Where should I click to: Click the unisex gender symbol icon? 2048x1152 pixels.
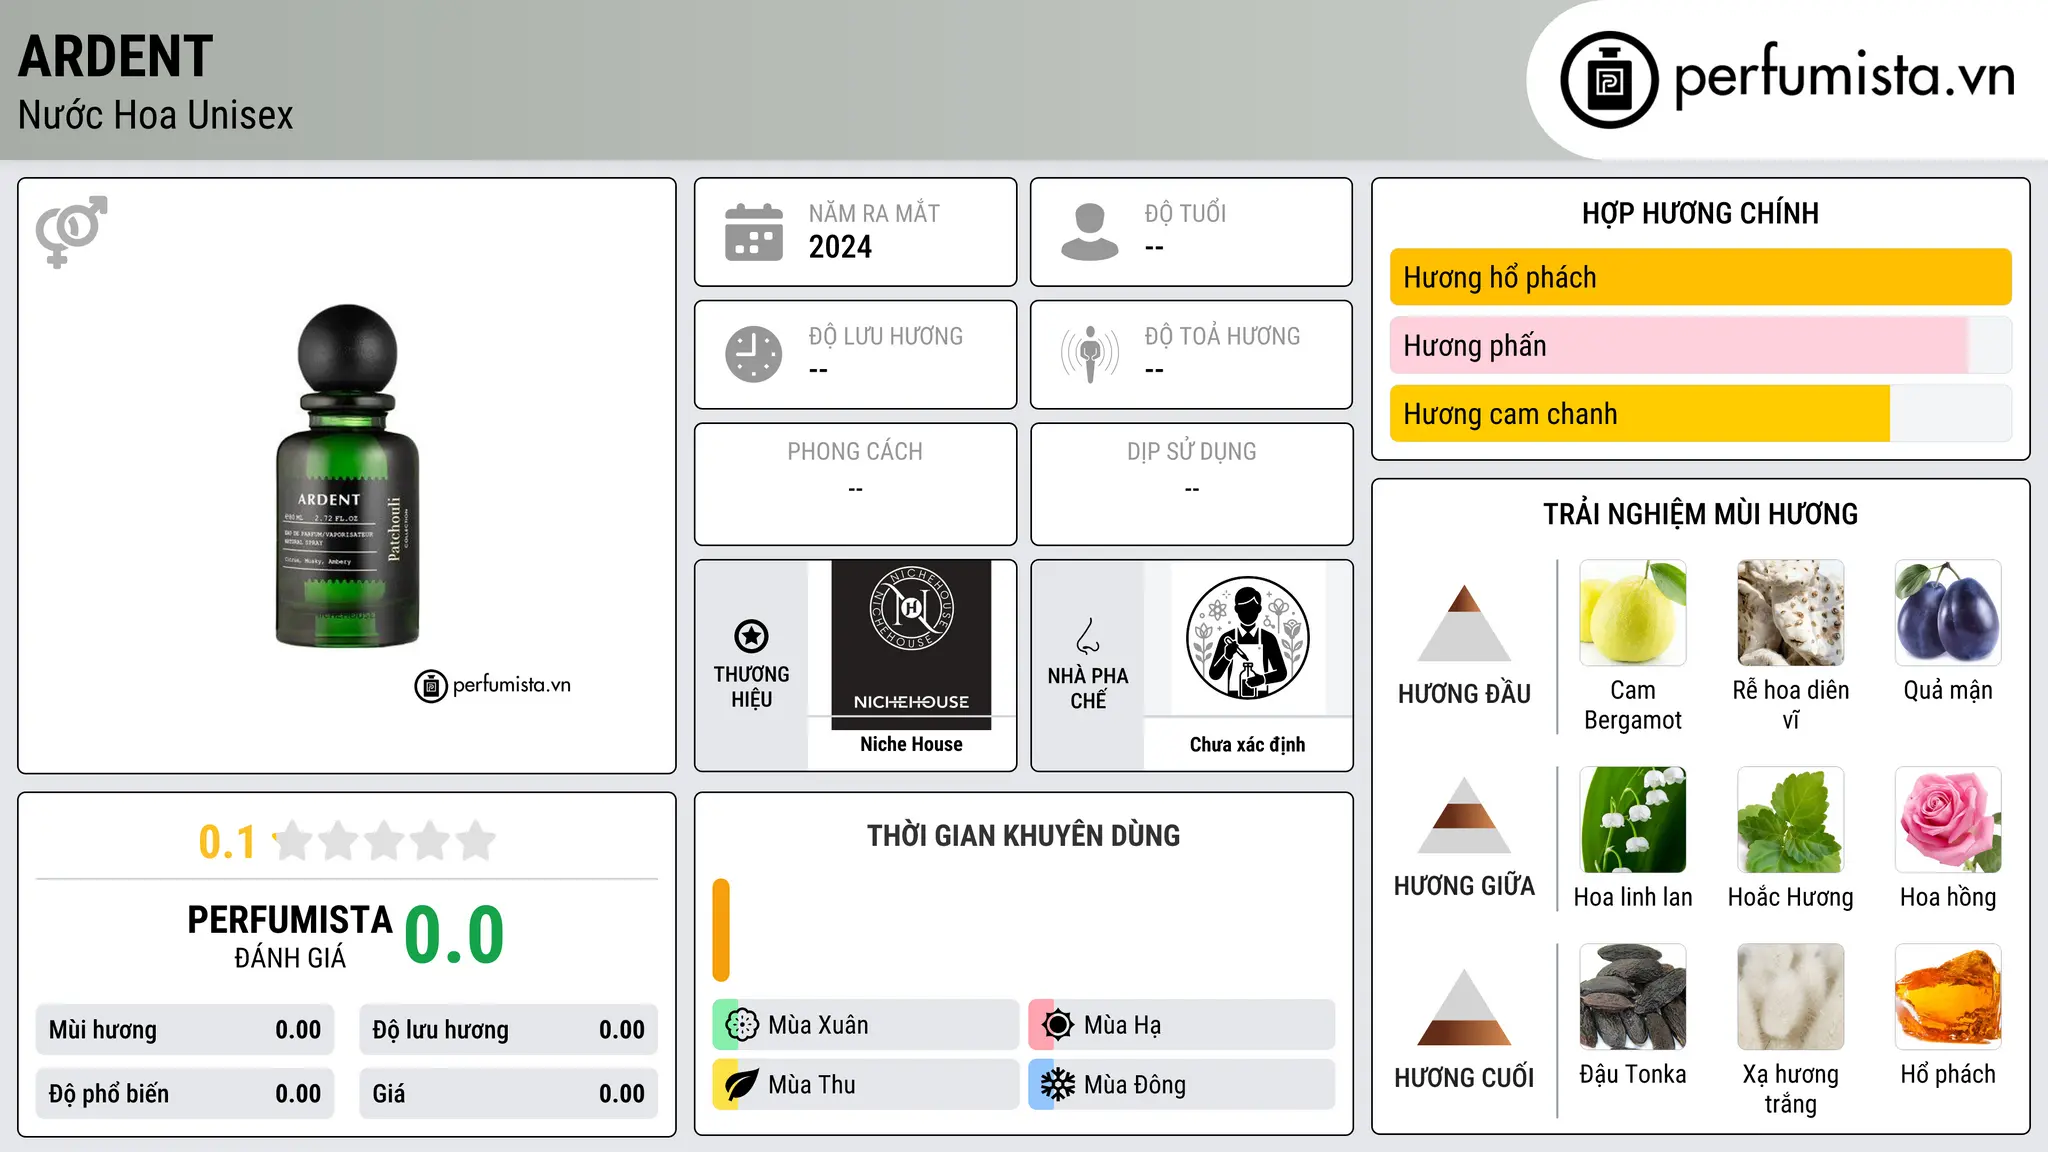coord(71,231)
